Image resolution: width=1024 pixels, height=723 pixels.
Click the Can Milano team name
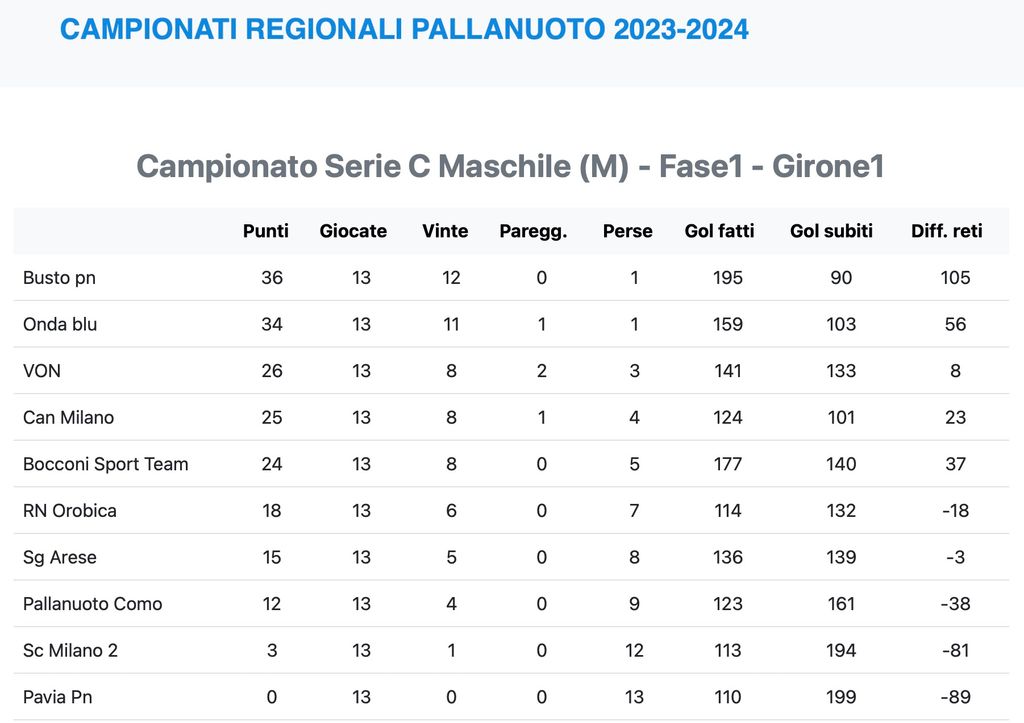(x=68, y=417)
